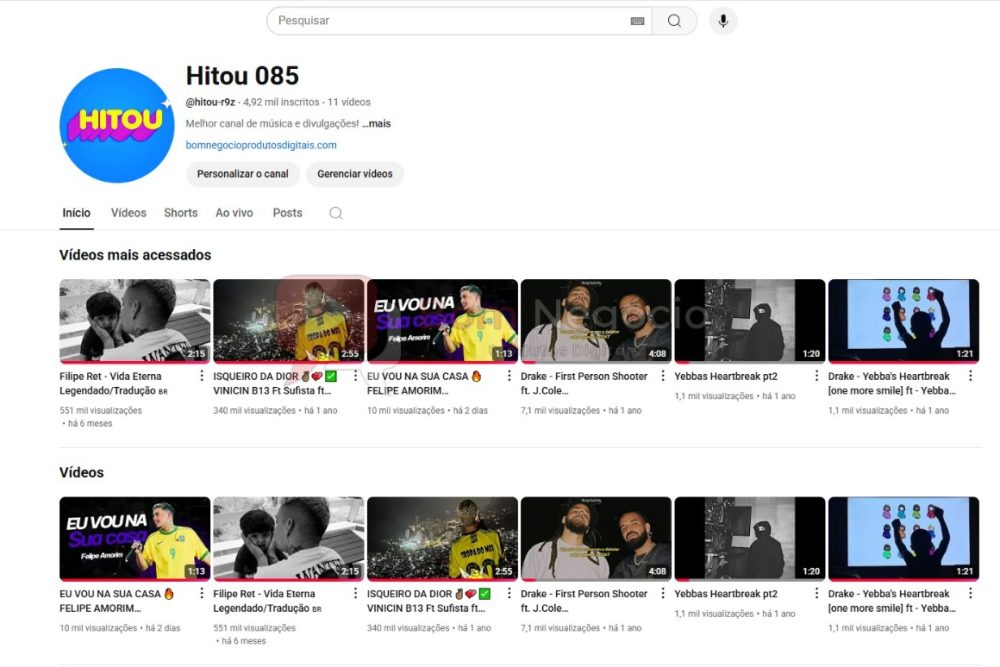This screenshot has width=1000, height=667.
Task: Click the Vídeos section heading above the second row
Action: click(82, 473)
